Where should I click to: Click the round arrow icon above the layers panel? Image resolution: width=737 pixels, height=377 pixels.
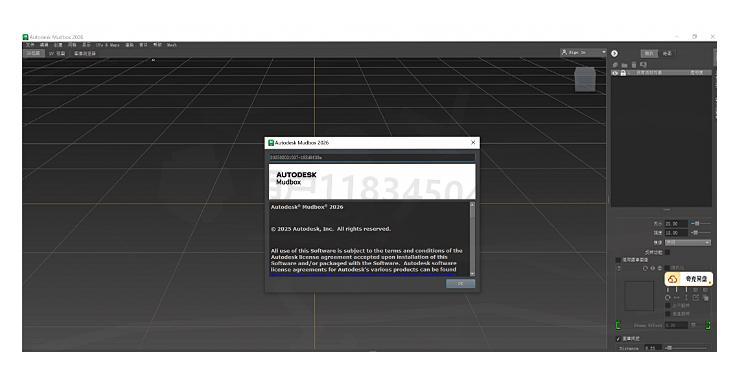[614, 54]
